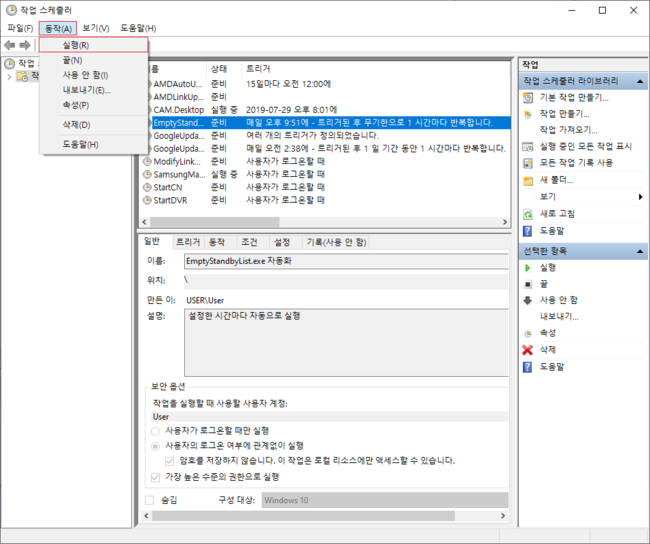Select 사용자가 로그온할 때만 실행 radio button

coord(154,430)
